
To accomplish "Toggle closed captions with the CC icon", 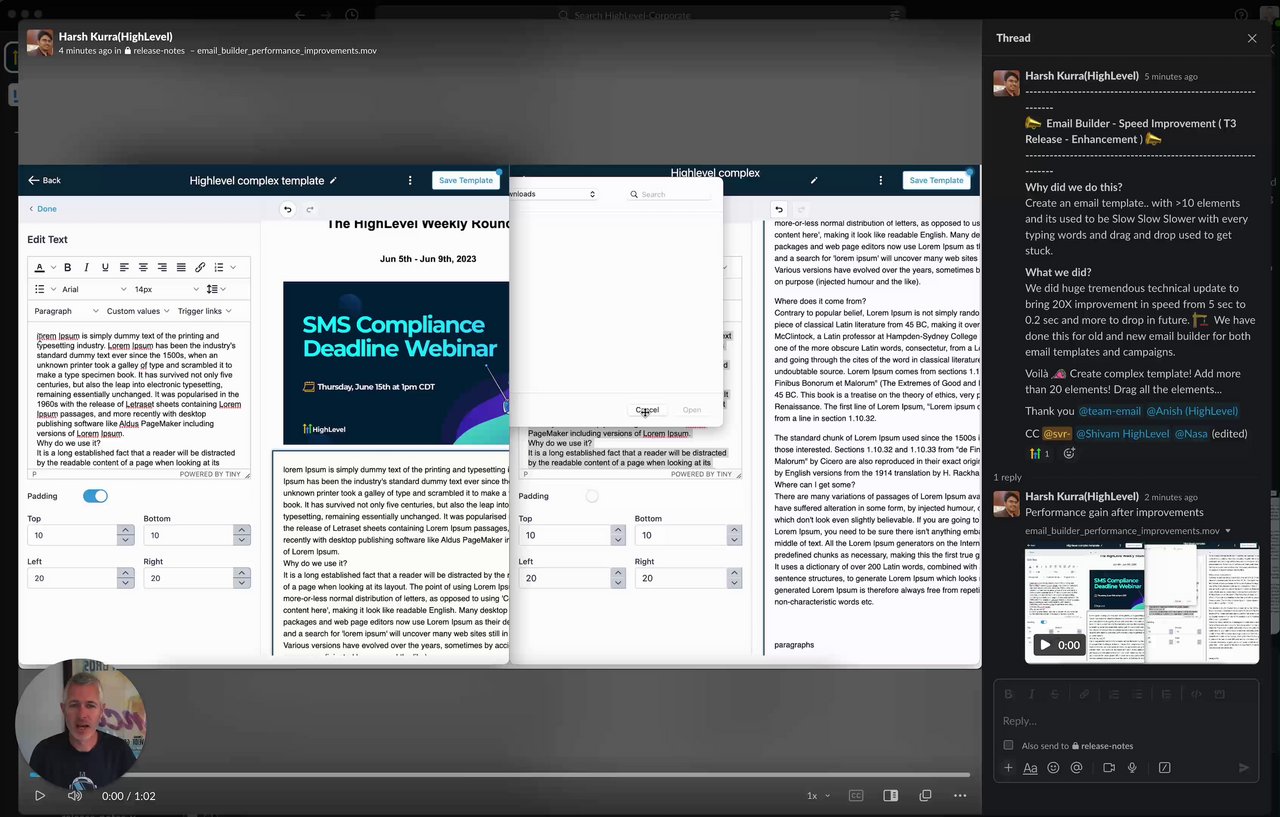I will click(x=856, y=796).
